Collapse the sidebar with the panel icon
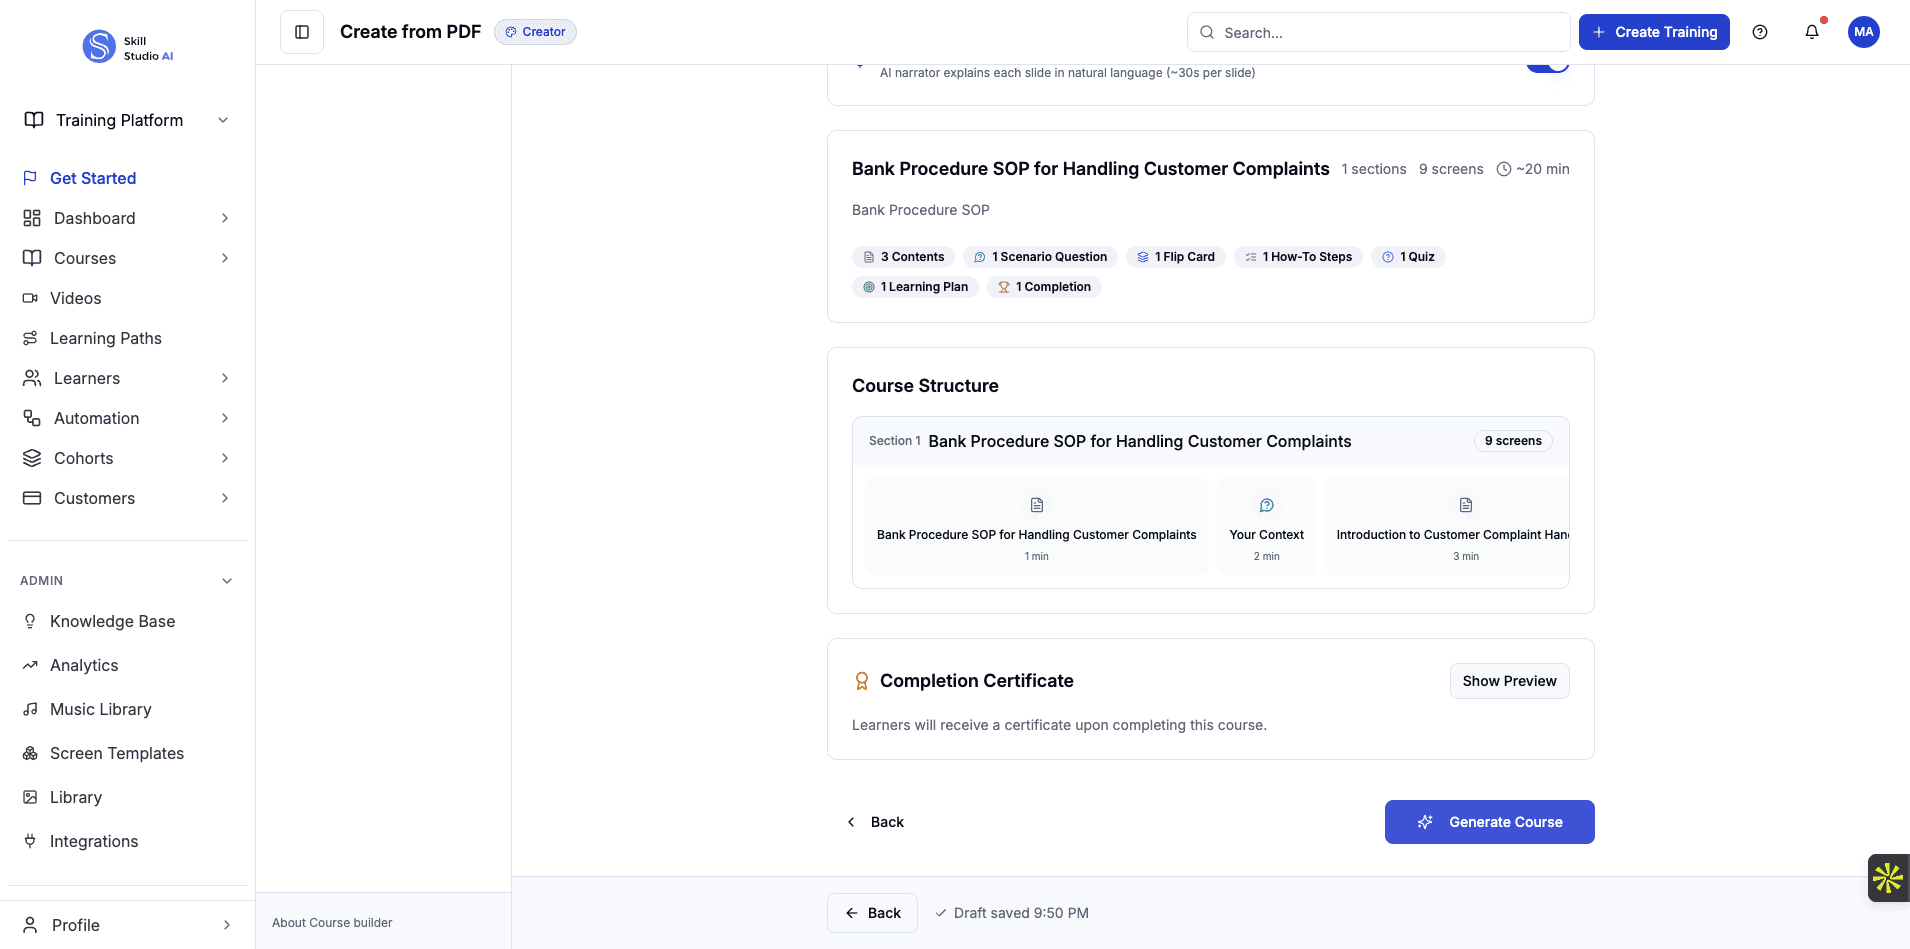Screen dimensions: 1910x949 click(x=301, y=31)
